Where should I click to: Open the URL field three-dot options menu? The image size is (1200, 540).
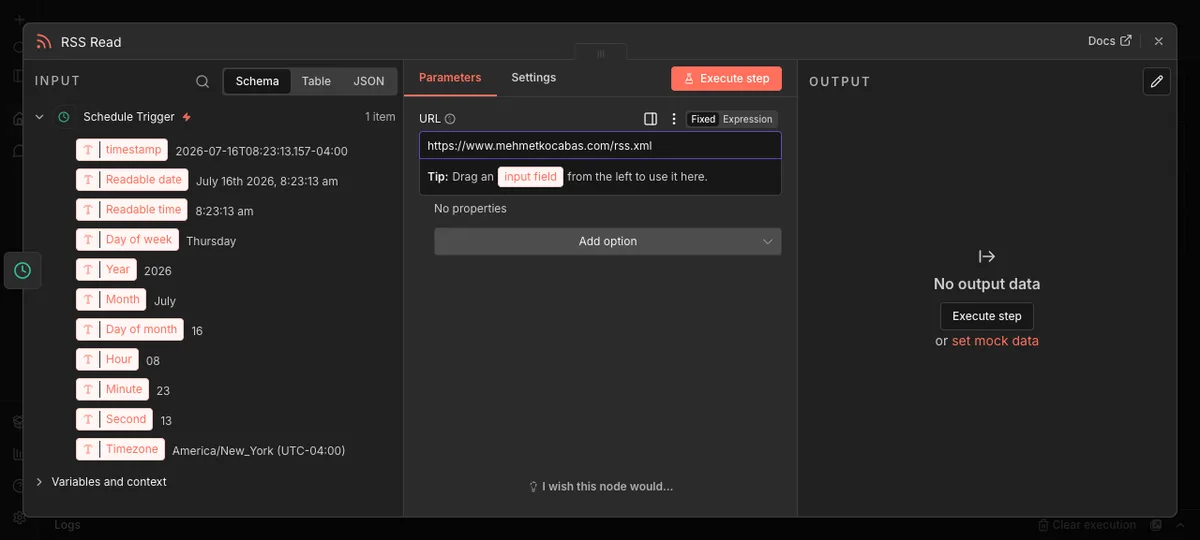click(x=674, y=119)
